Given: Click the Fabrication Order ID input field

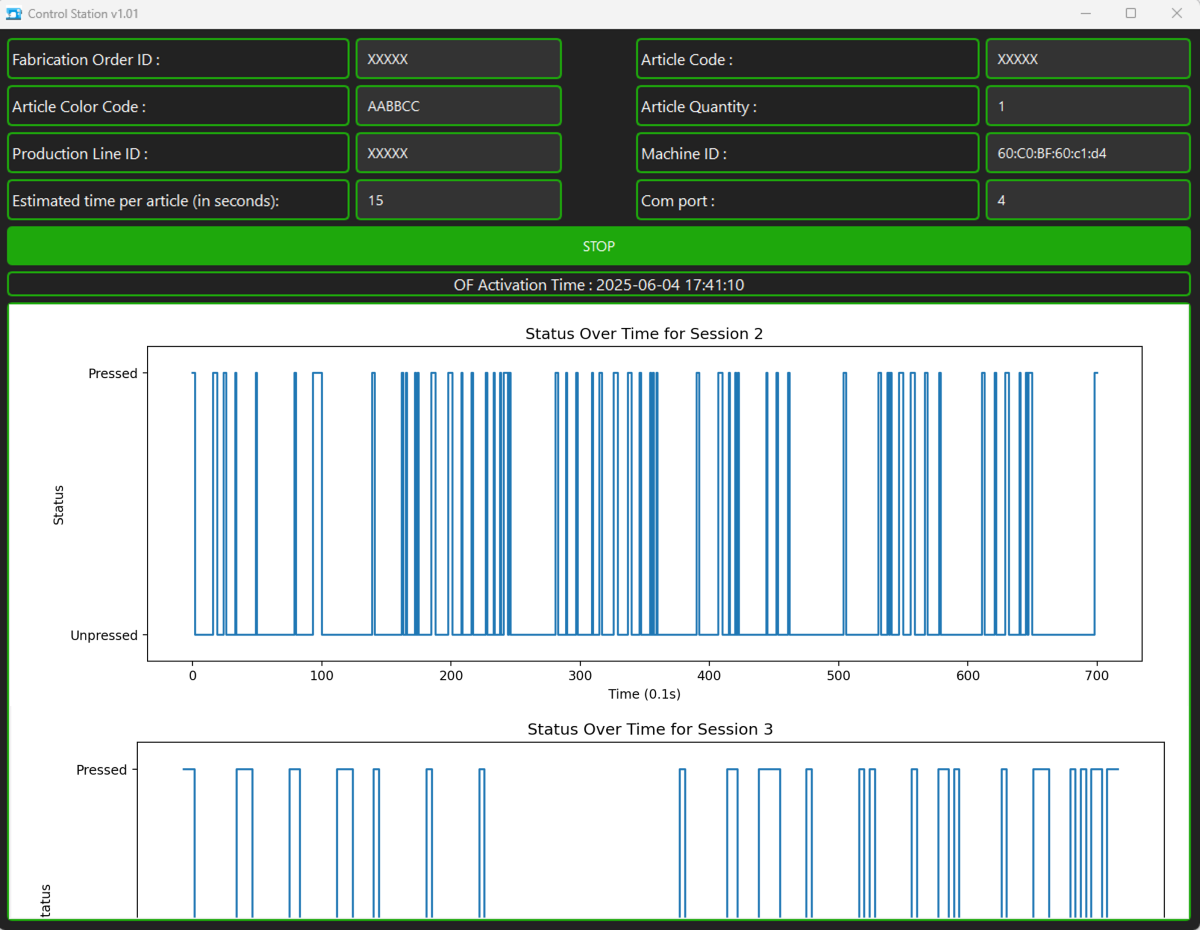Looking at the screenshot, I should pos(458,59).
